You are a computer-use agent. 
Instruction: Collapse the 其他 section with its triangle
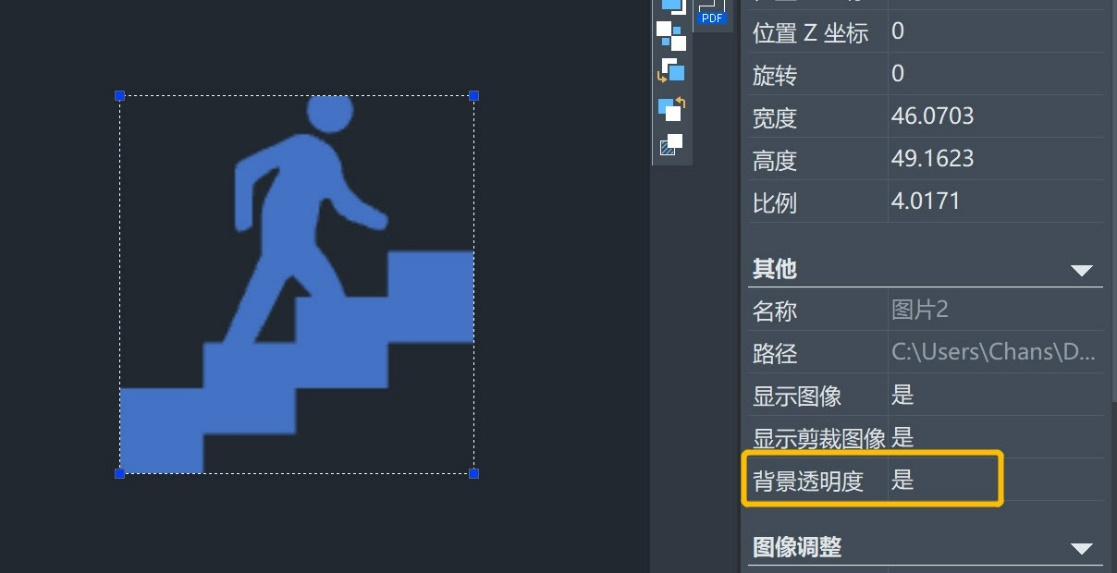point(1081,270)
